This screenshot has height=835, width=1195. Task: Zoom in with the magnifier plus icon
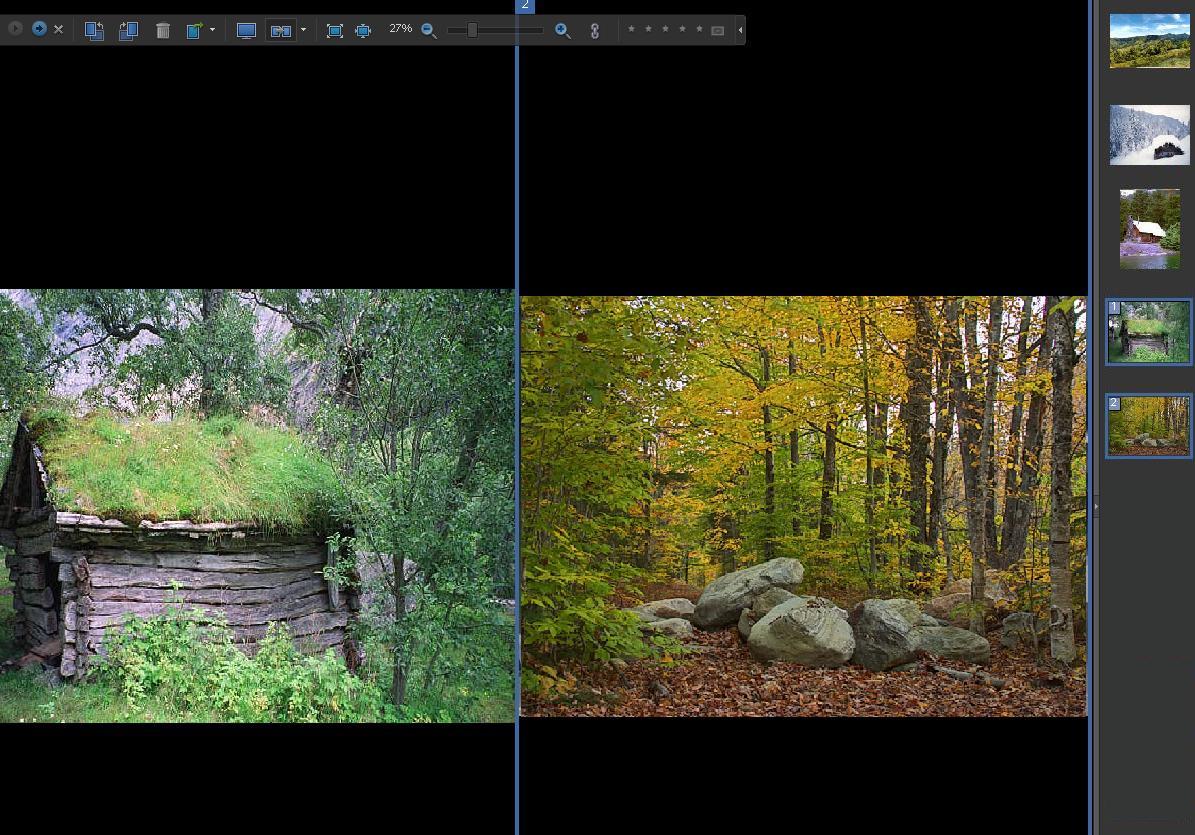[x=563, y=31]
